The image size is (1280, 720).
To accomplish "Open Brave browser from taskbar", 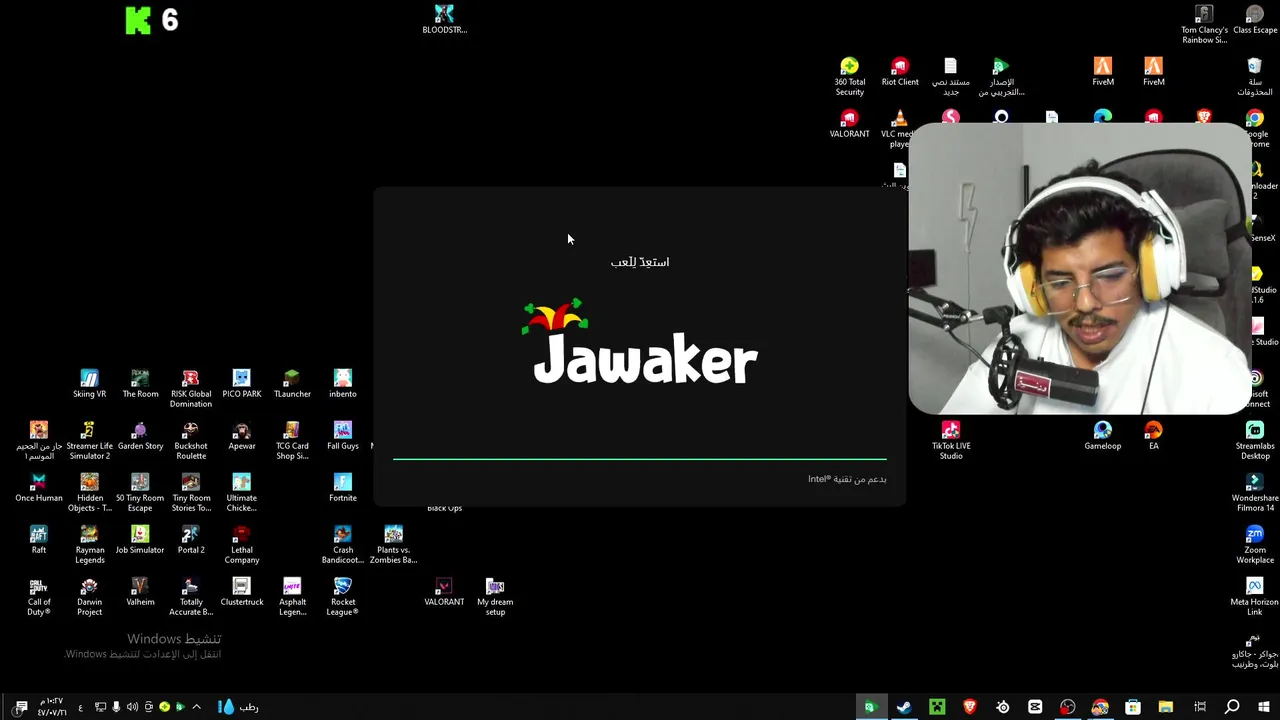I will pos(969,707).
